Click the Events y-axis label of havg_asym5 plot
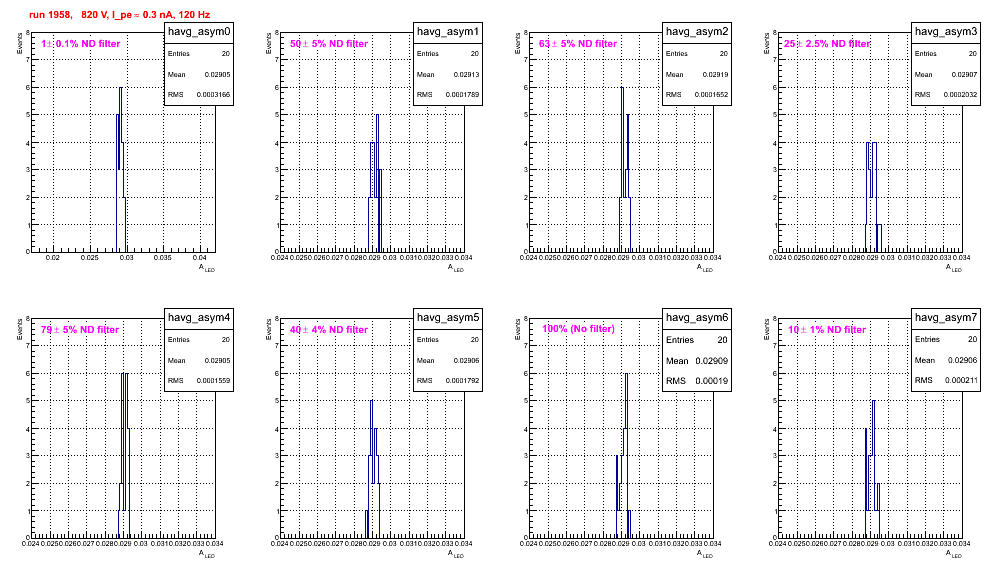This screenshot has width=996, height=572. [269, 329]
